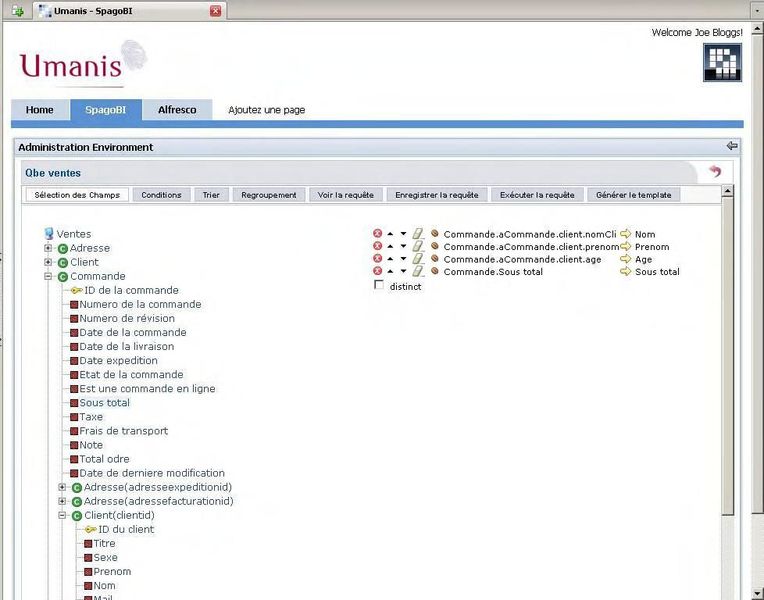Remove the nomCli field with red delete icon
This screenshot has height=600, width=764.
(x=378, y=234)
